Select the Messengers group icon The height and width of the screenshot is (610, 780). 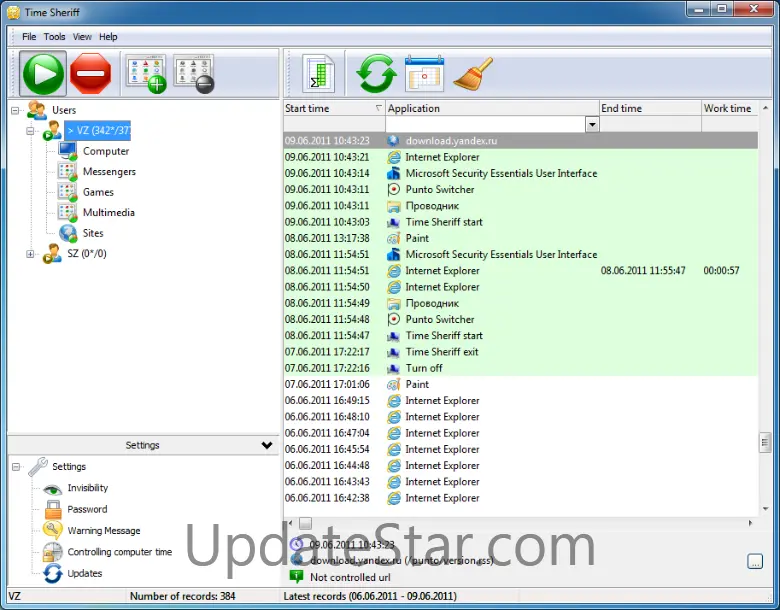click(67, 172)
